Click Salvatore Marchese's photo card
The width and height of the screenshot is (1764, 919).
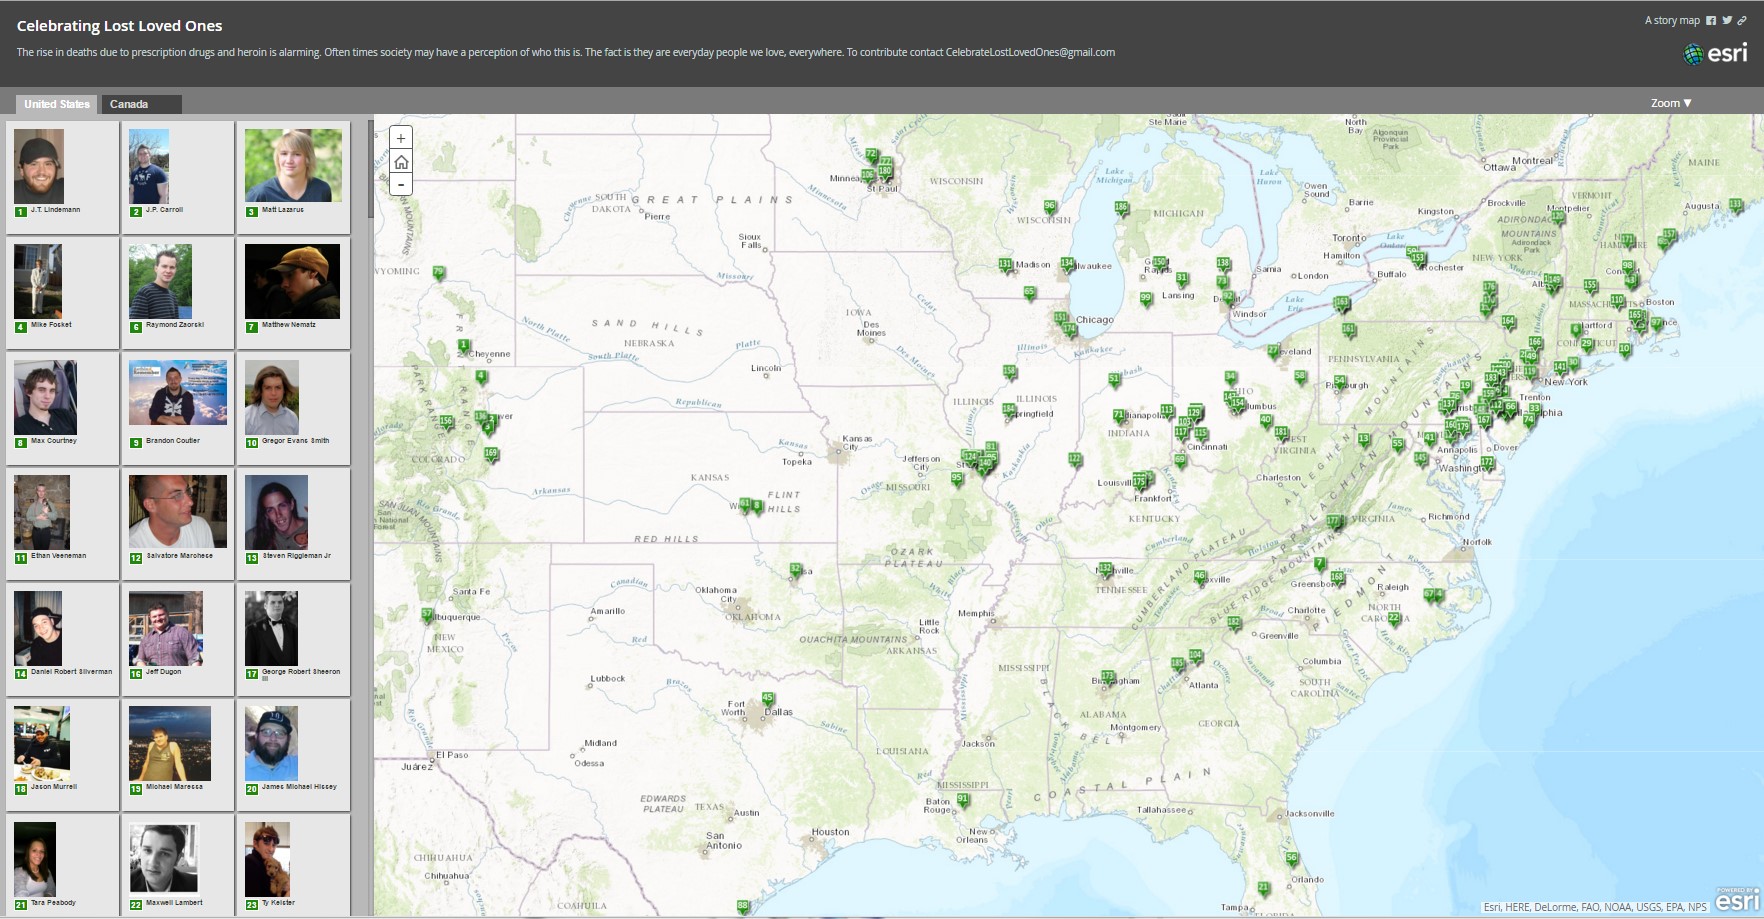[x=177, y=512]
